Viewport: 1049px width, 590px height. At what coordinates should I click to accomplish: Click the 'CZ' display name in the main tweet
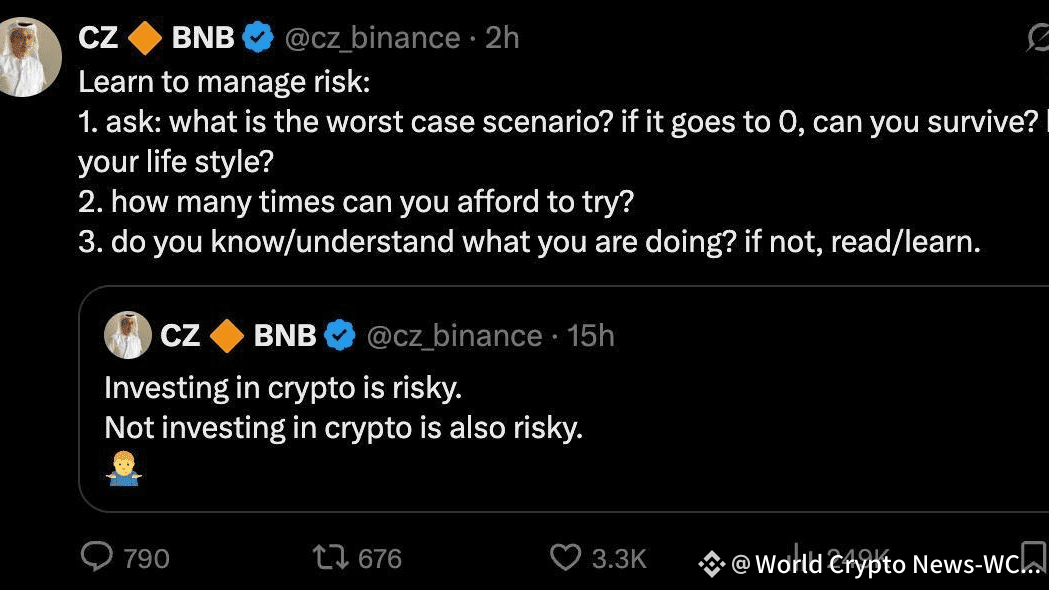98,38
